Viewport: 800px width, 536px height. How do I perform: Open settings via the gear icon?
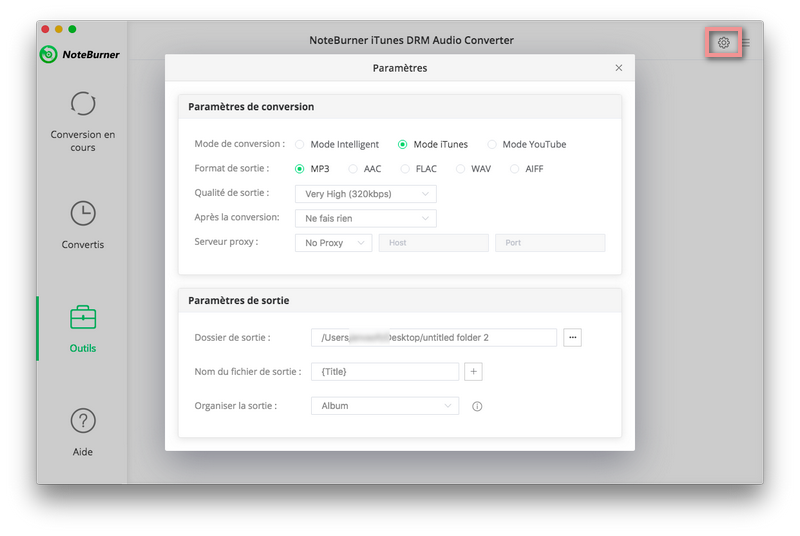(x=723, y=43)
